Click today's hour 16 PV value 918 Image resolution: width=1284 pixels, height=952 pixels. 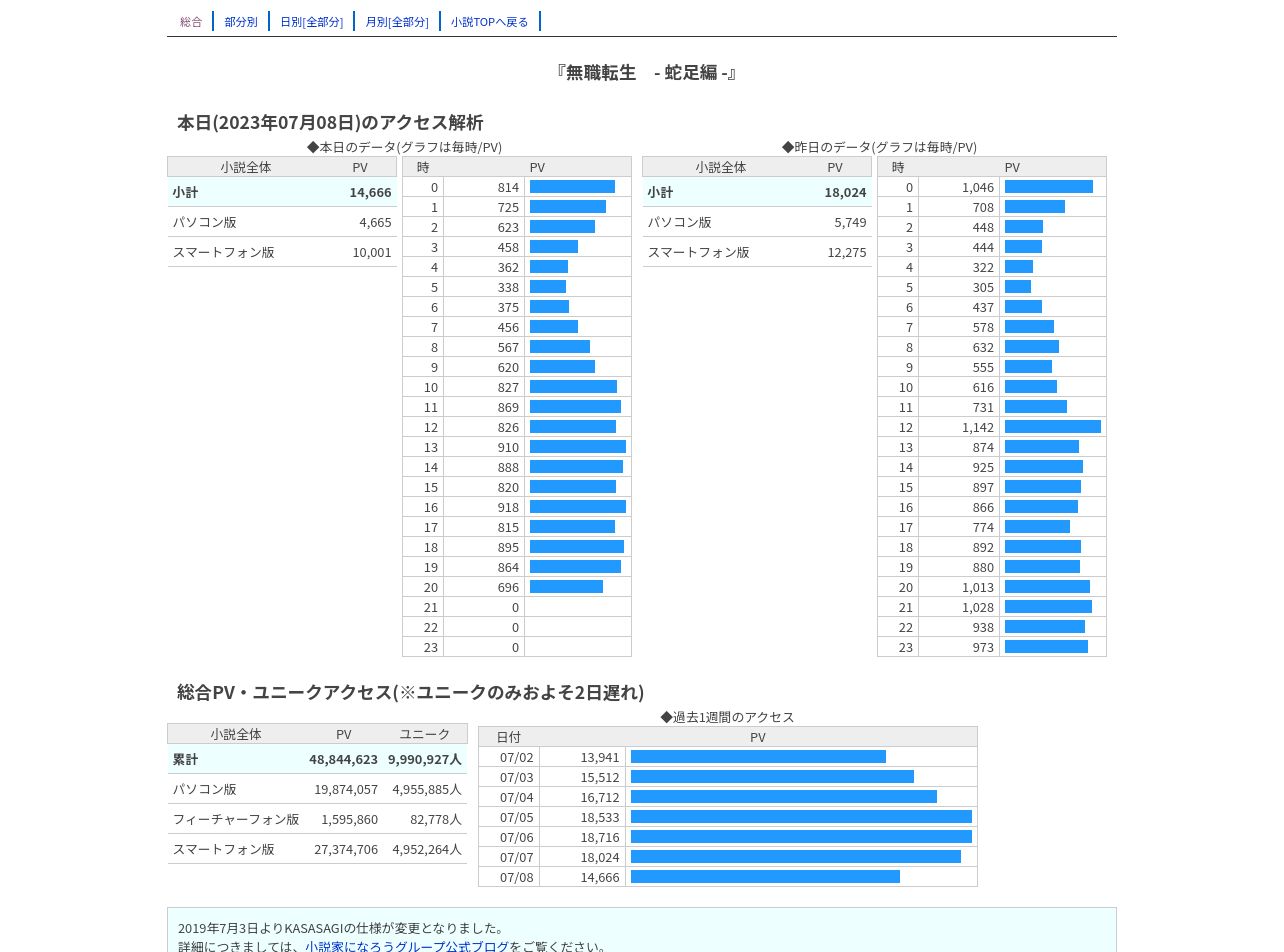pyautogui.click(x=508, y=507)
